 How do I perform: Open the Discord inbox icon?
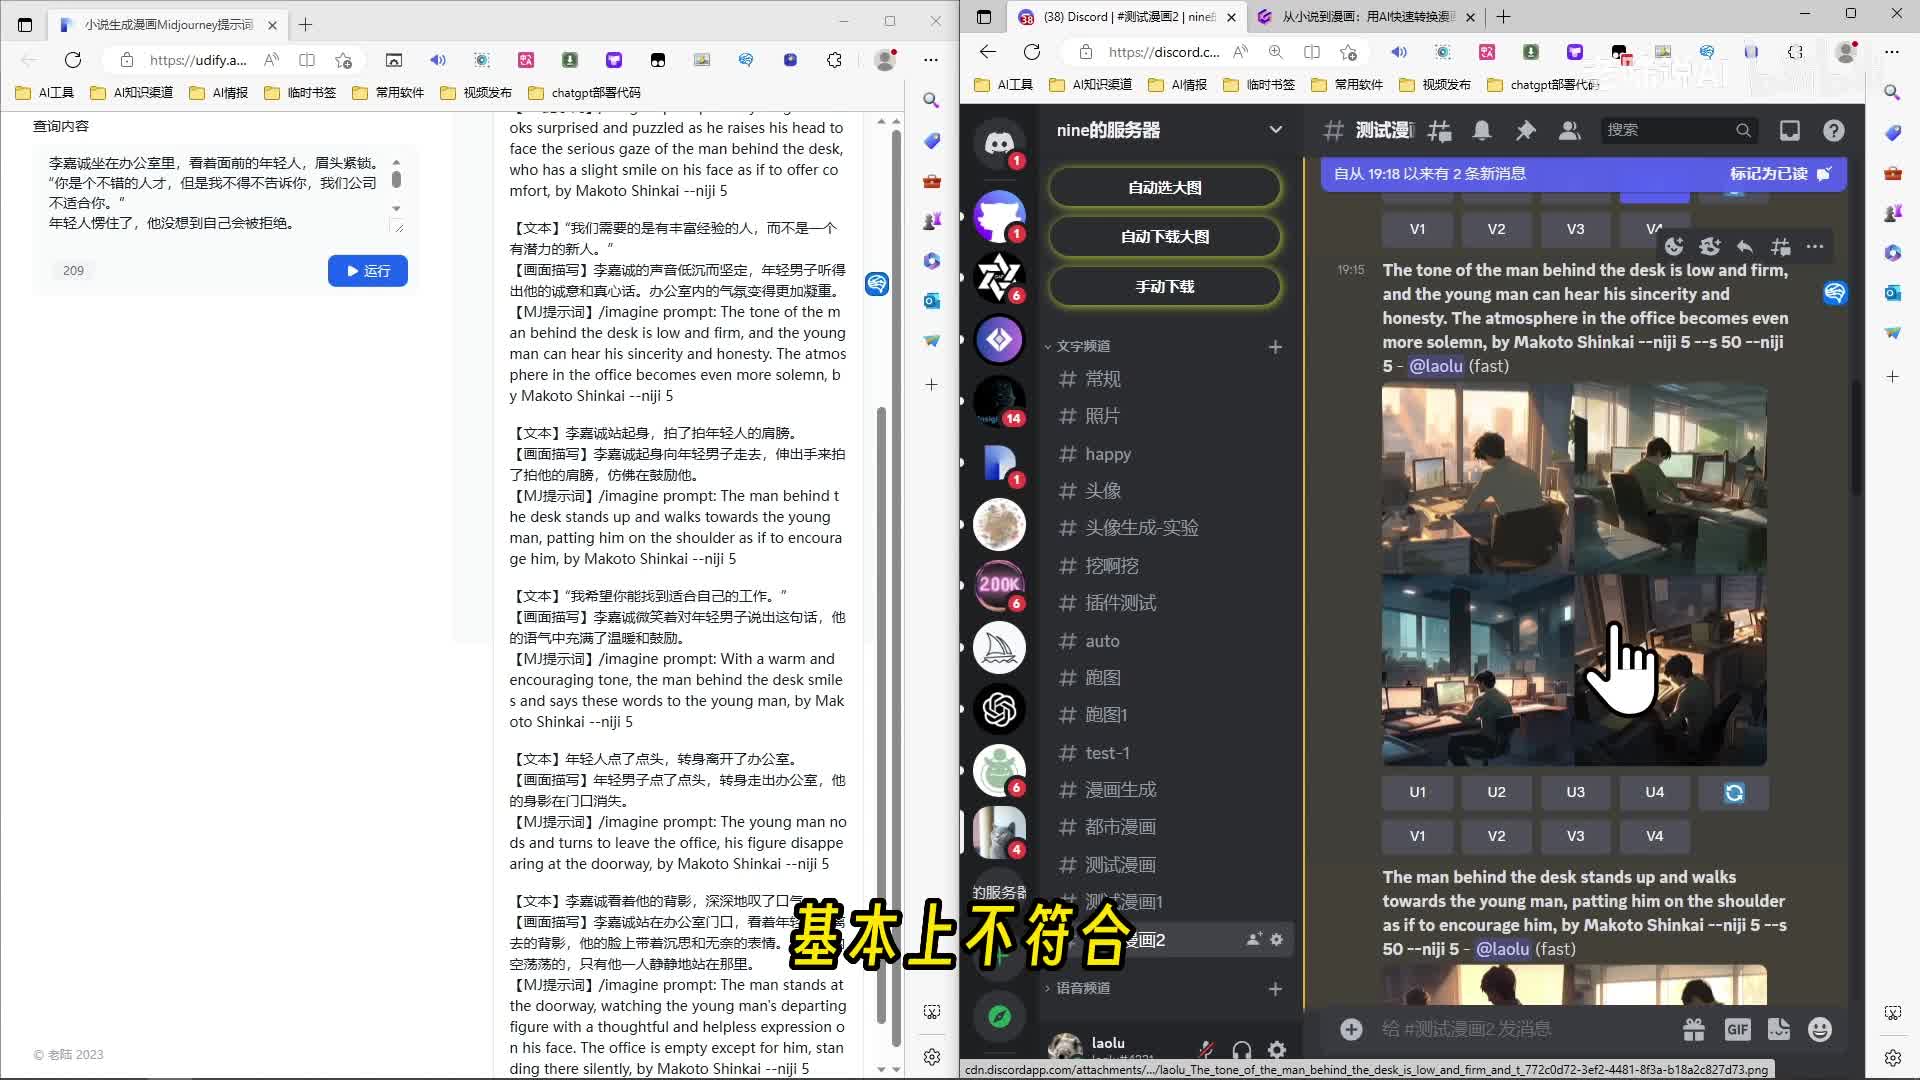point(1789,130)
